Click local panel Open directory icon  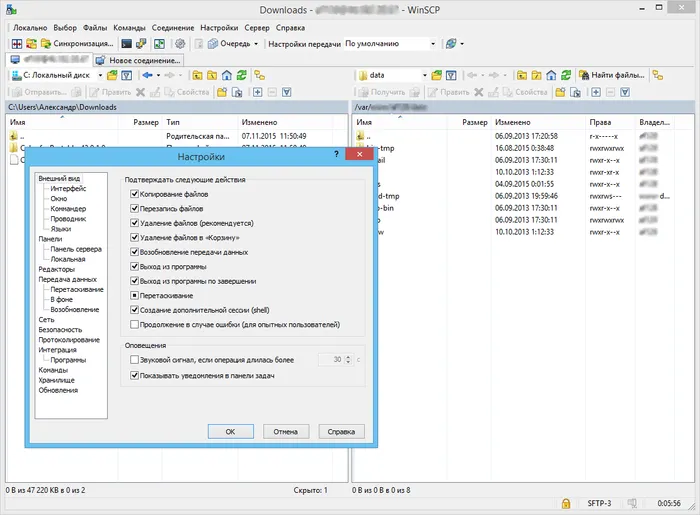click(x=112, y=75)
